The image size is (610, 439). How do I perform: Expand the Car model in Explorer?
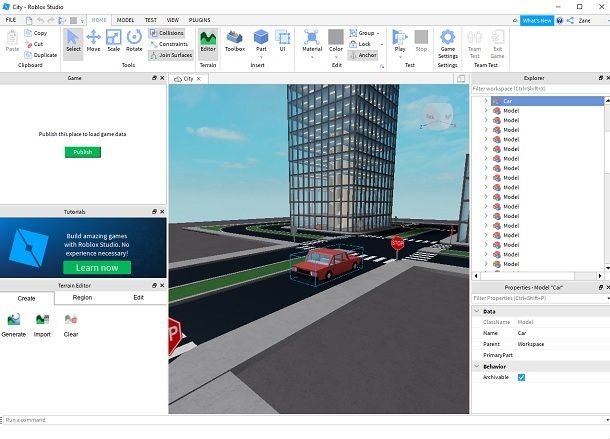[486, 101]
